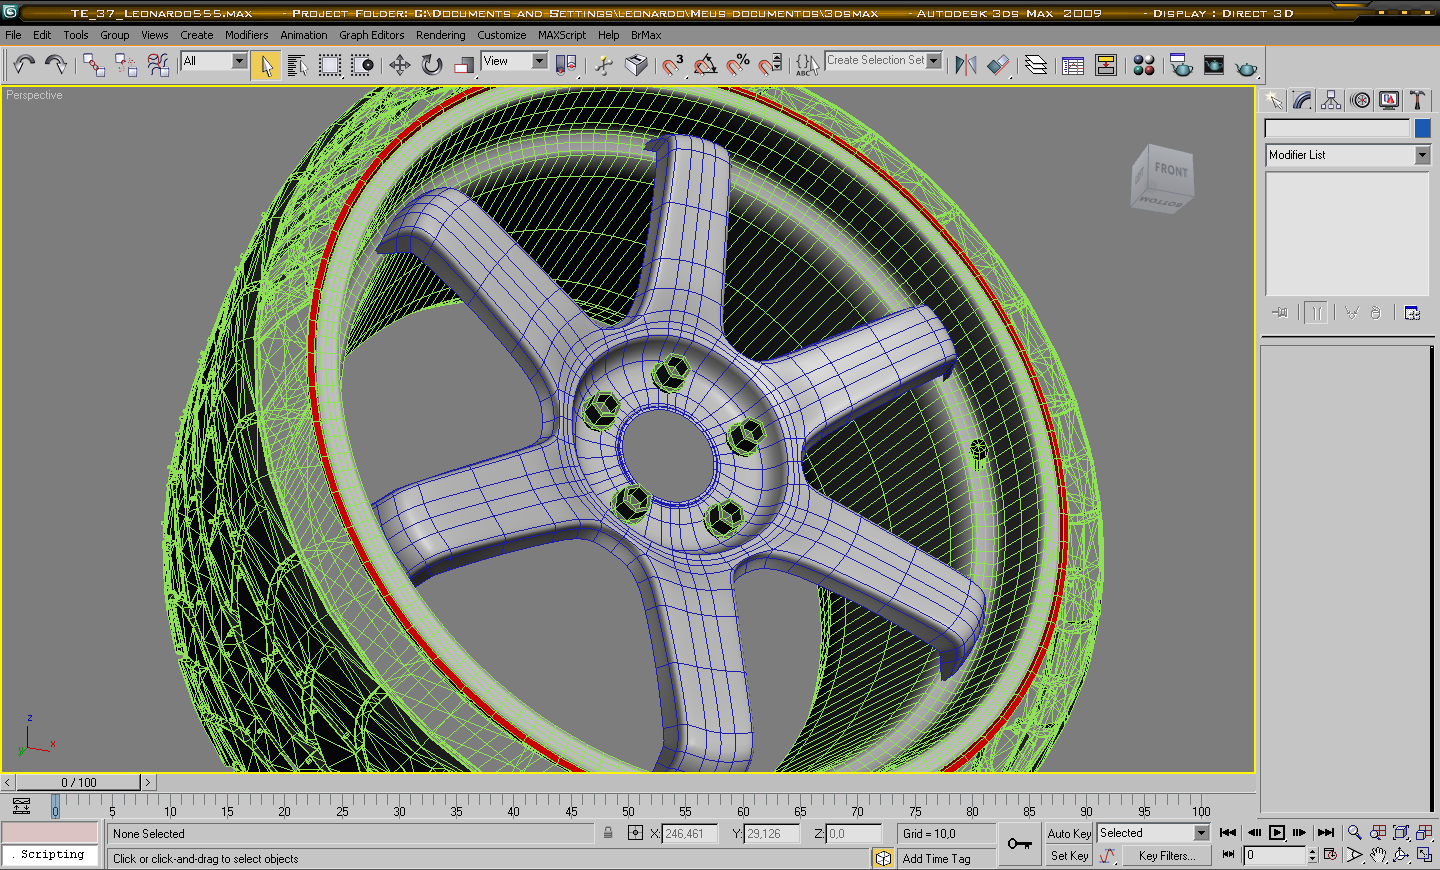Pick the Rectangular Selection Region tool
The image size is (1440, 870).
pos(329,66)
